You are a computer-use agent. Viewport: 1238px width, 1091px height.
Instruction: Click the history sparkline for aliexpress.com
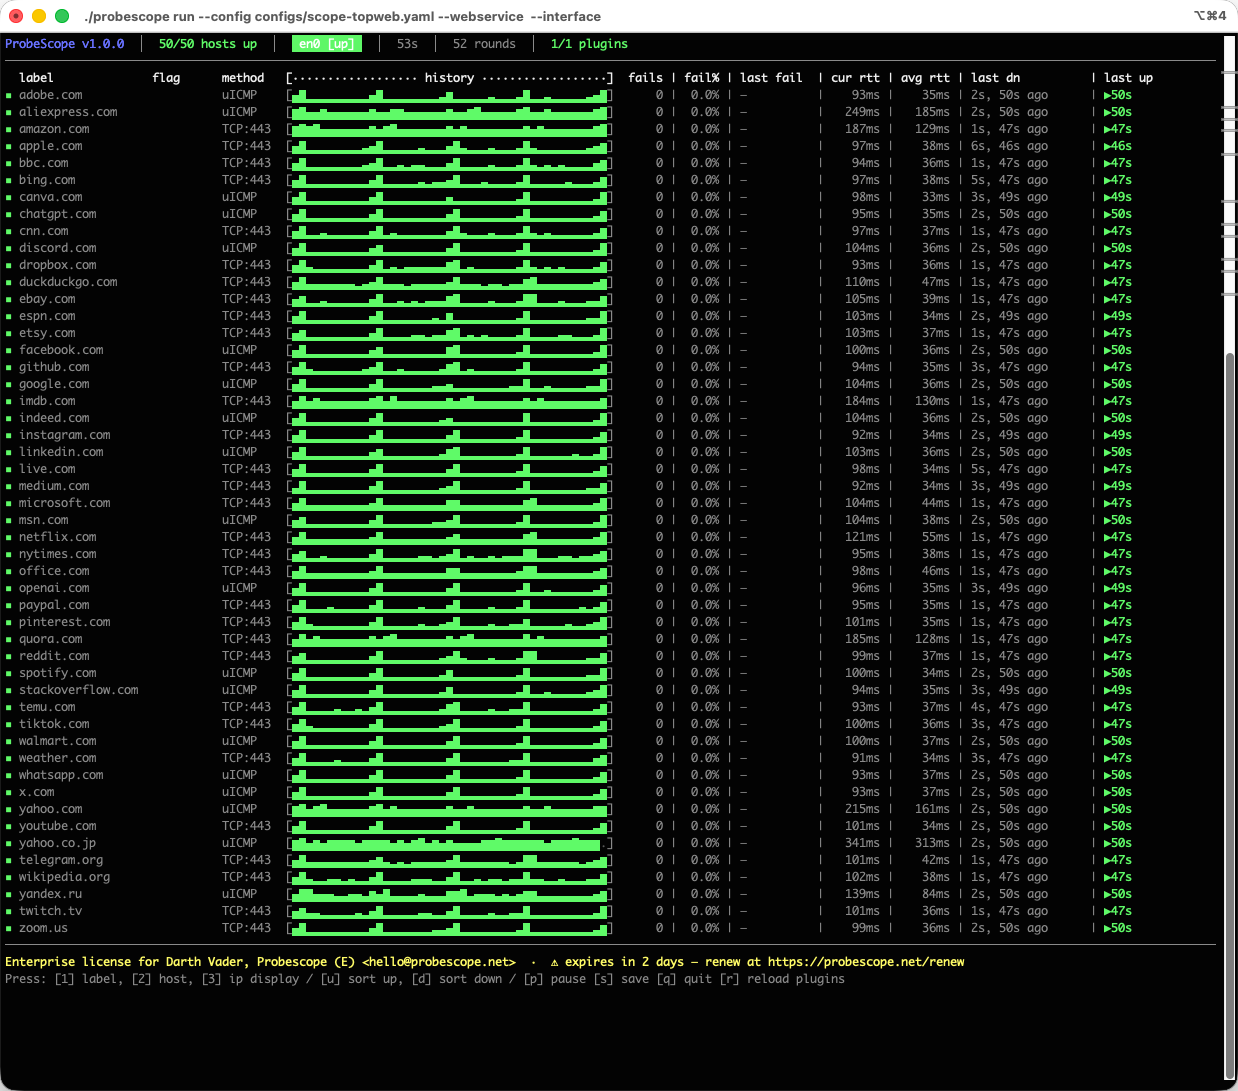point(449,112)
